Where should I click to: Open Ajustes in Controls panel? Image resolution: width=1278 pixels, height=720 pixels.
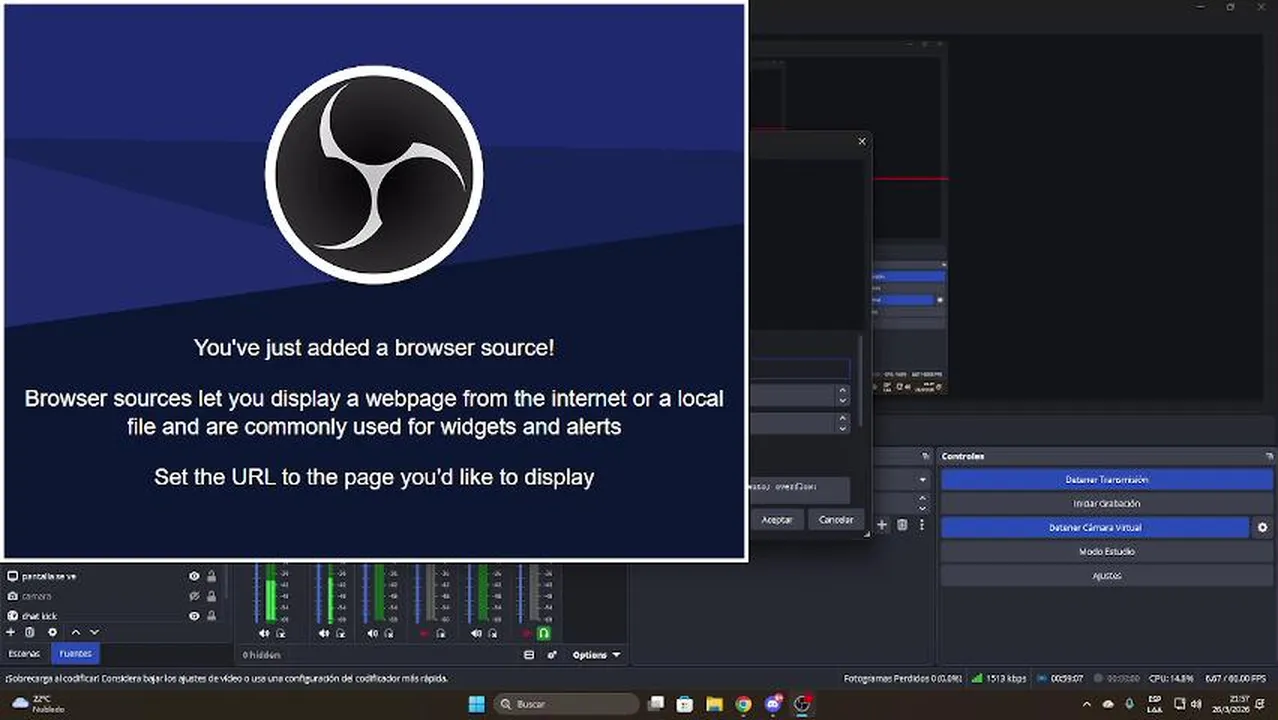click(1107, 575)
